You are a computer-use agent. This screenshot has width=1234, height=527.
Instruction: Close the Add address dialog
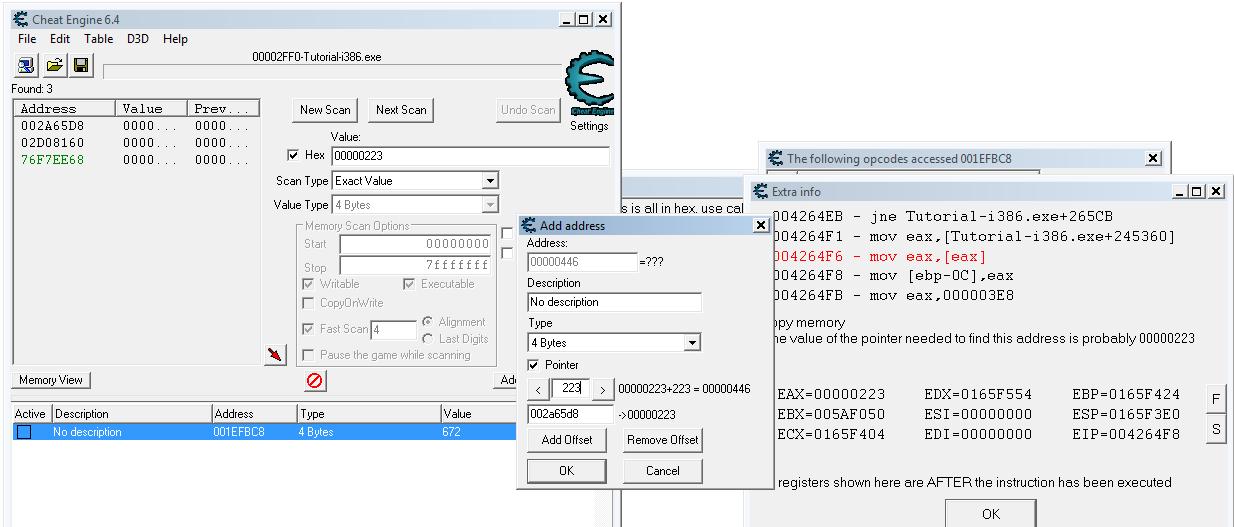click(x=759, y=226)
